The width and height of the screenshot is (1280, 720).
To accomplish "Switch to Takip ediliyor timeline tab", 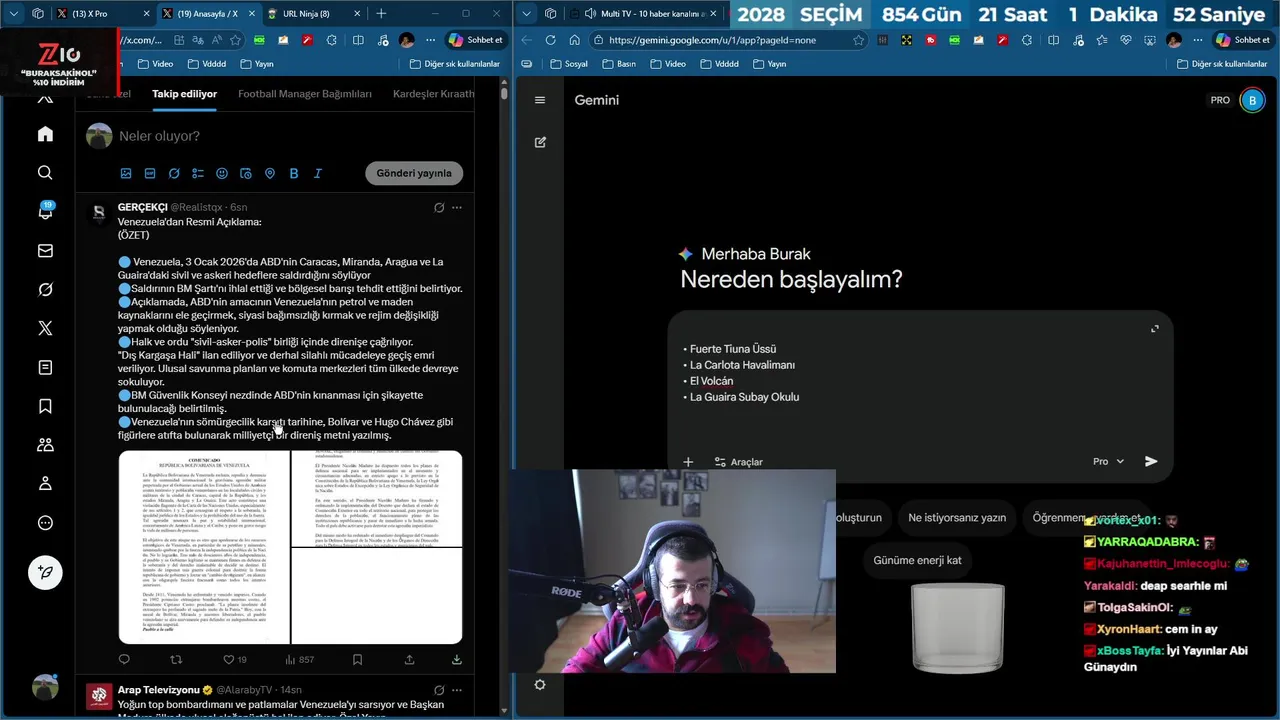I will (184, 94).
